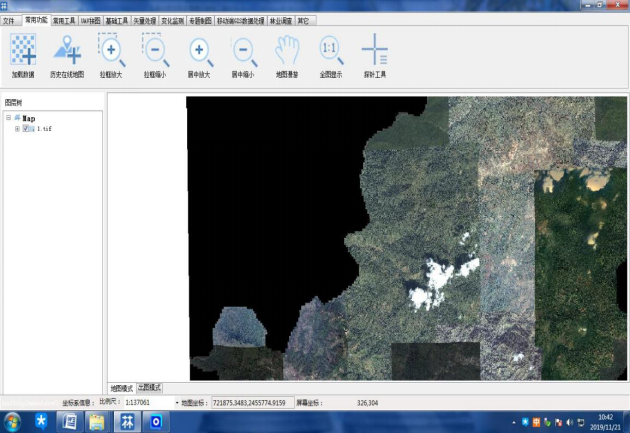Open the scale ratio dropdown
Screen dimensions: 630x433
(x=177, y=403)
